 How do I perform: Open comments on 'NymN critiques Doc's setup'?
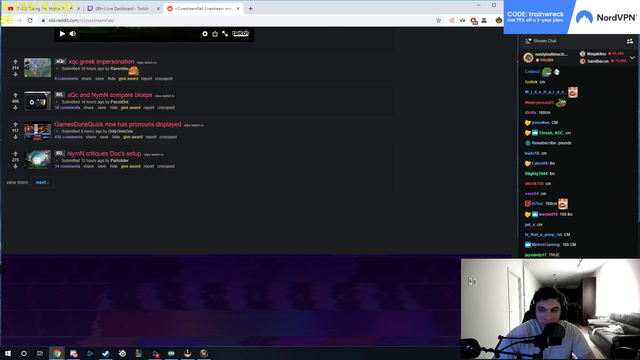click(x=67, y=167)
